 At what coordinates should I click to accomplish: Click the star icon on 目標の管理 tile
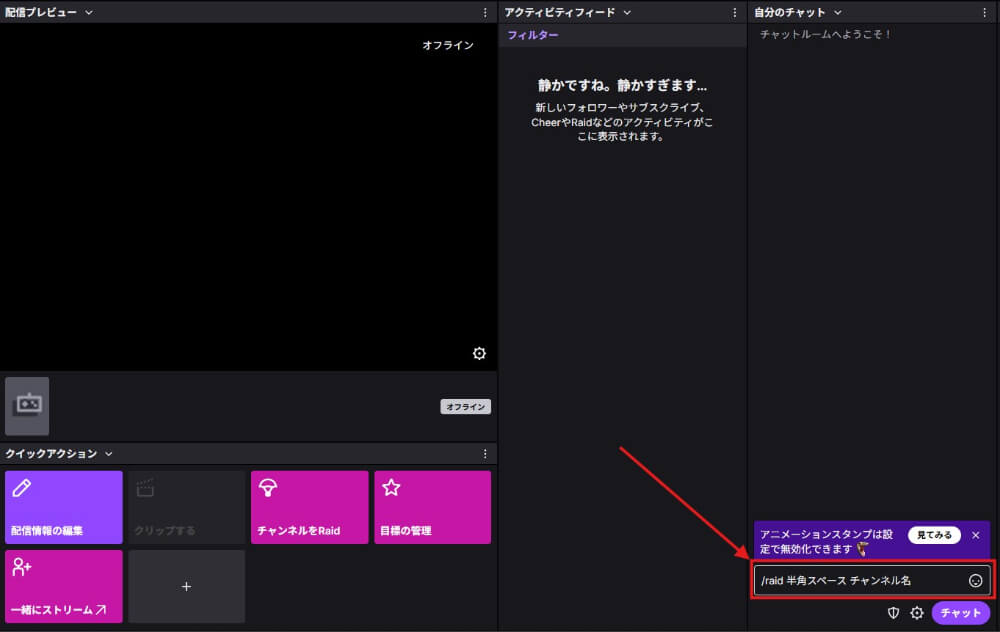[x=392, y=487]
